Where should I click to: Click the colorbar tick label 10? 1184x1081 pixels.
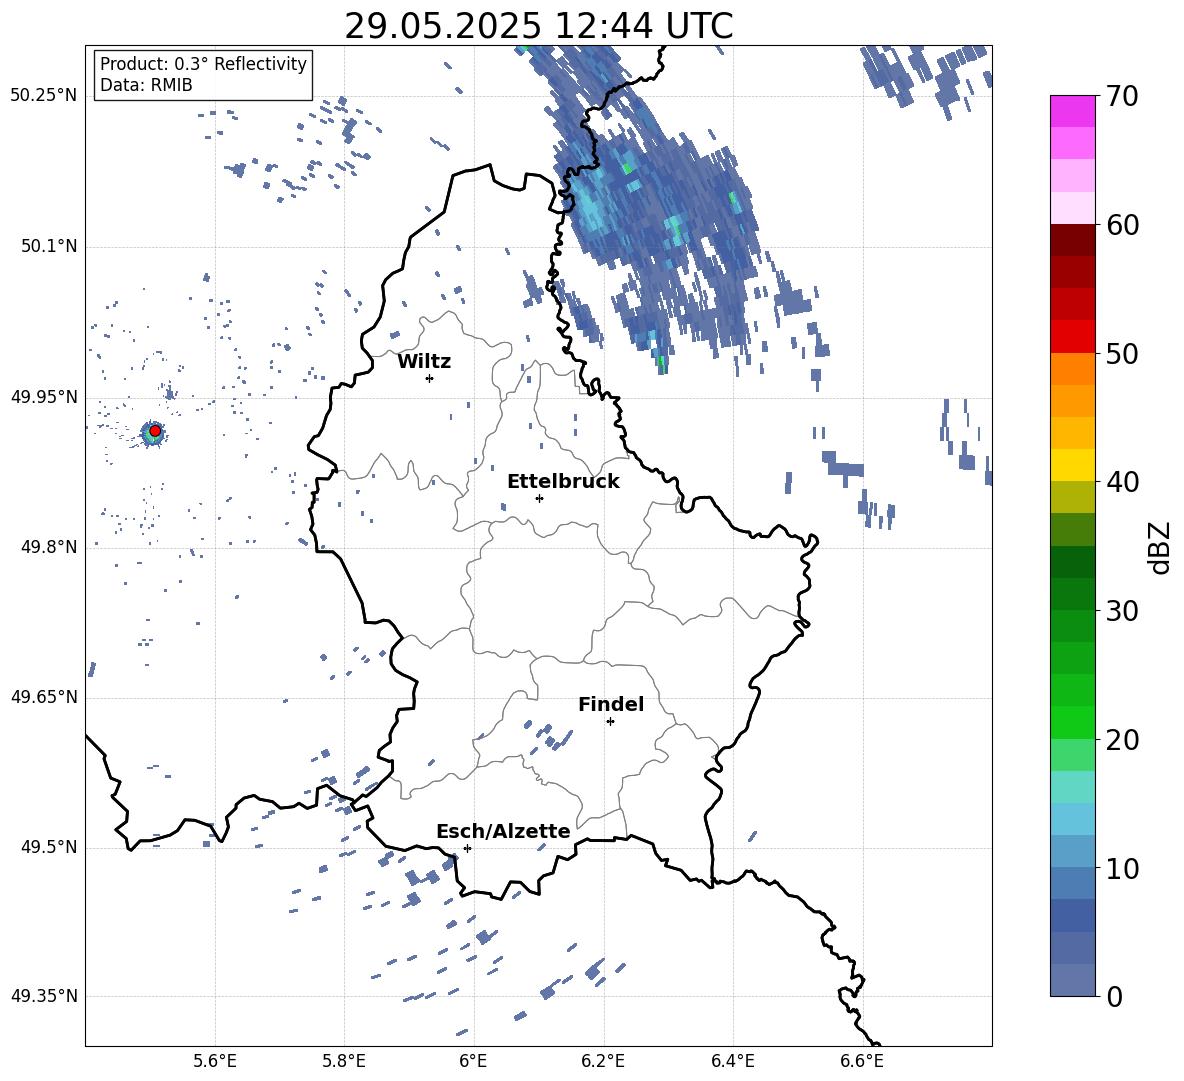1122,868
